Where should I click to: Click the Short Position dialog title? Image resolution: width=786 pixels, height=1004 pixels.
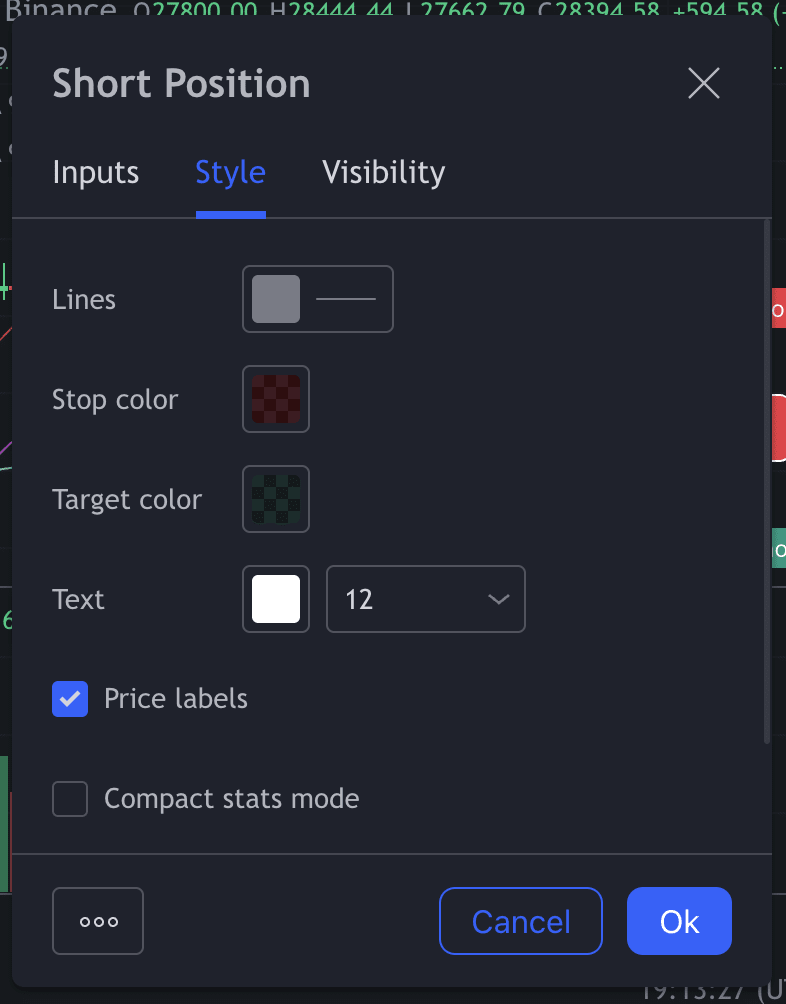coord(181,84)
